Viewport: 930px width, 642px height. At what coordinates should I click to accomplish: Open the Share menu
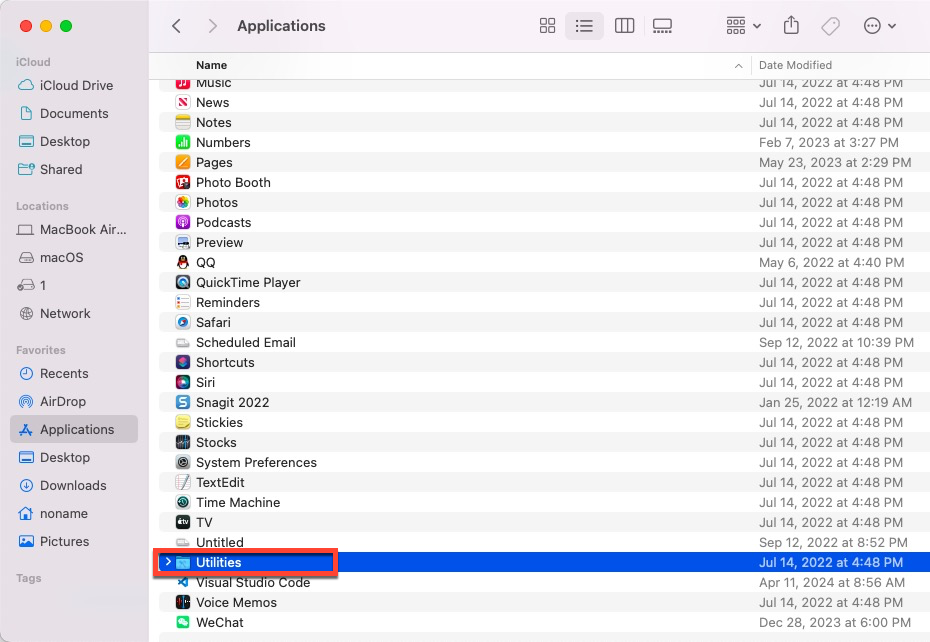[791, 26]
